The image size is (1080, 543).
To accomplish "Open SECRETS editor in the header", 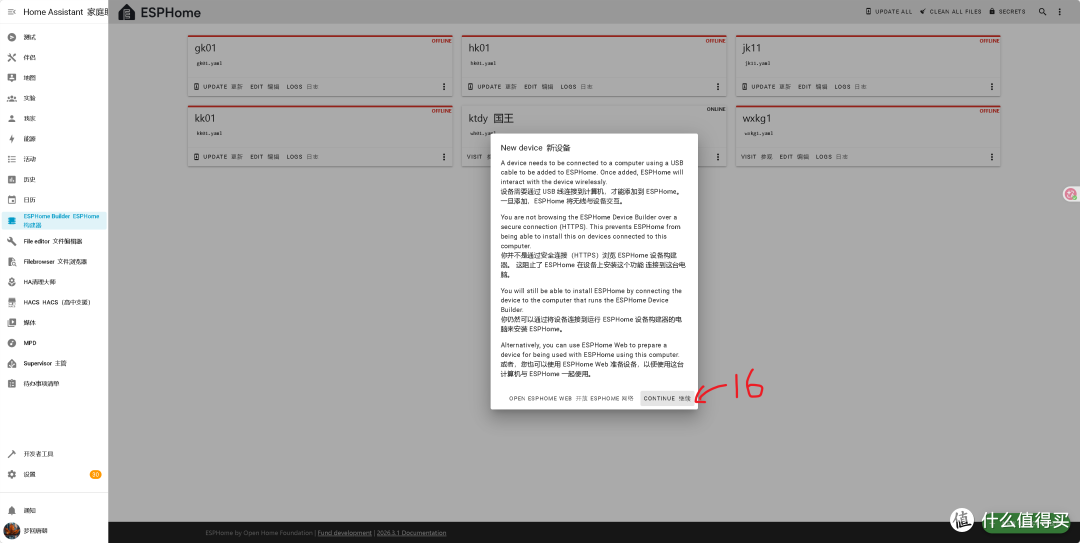I will (x=1007, y=12).
